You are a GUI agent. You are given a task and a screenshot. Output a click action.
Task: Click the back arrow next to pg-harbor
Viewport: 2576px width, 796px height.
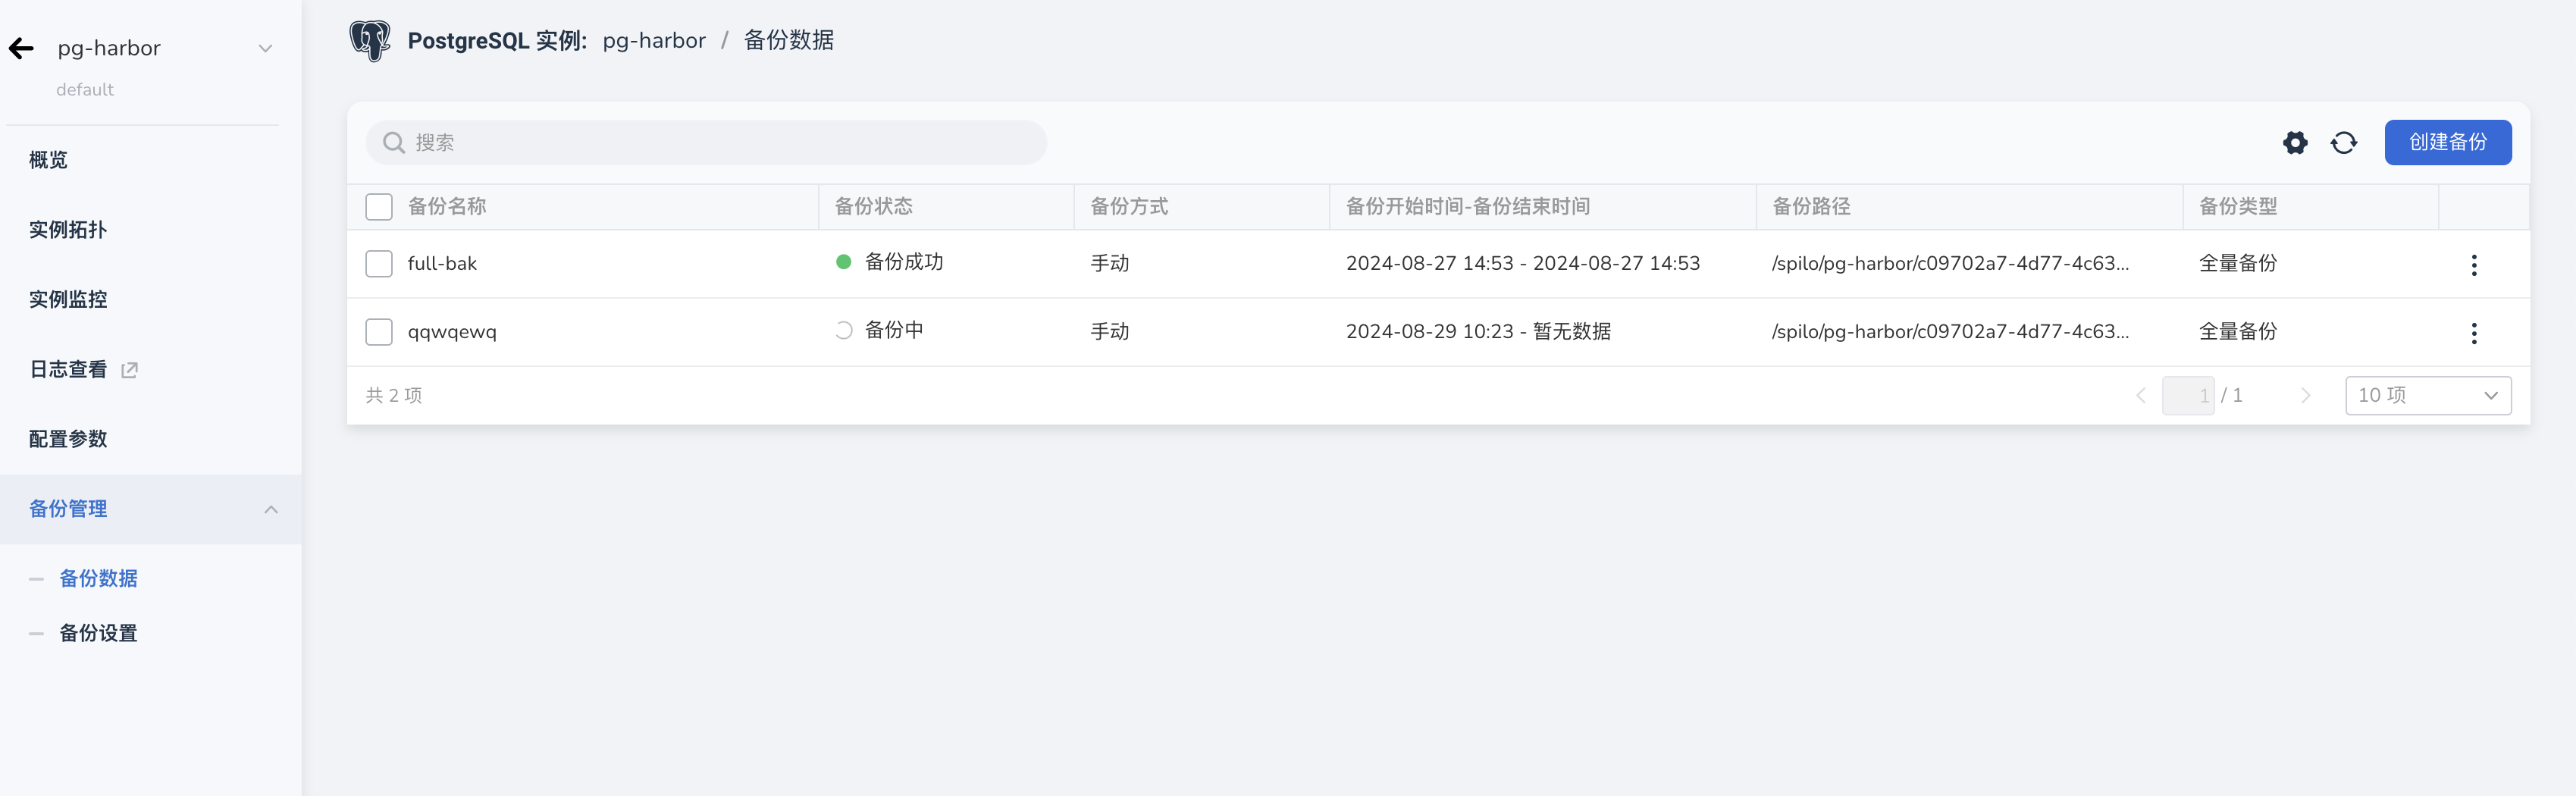[x=21, y=47]
